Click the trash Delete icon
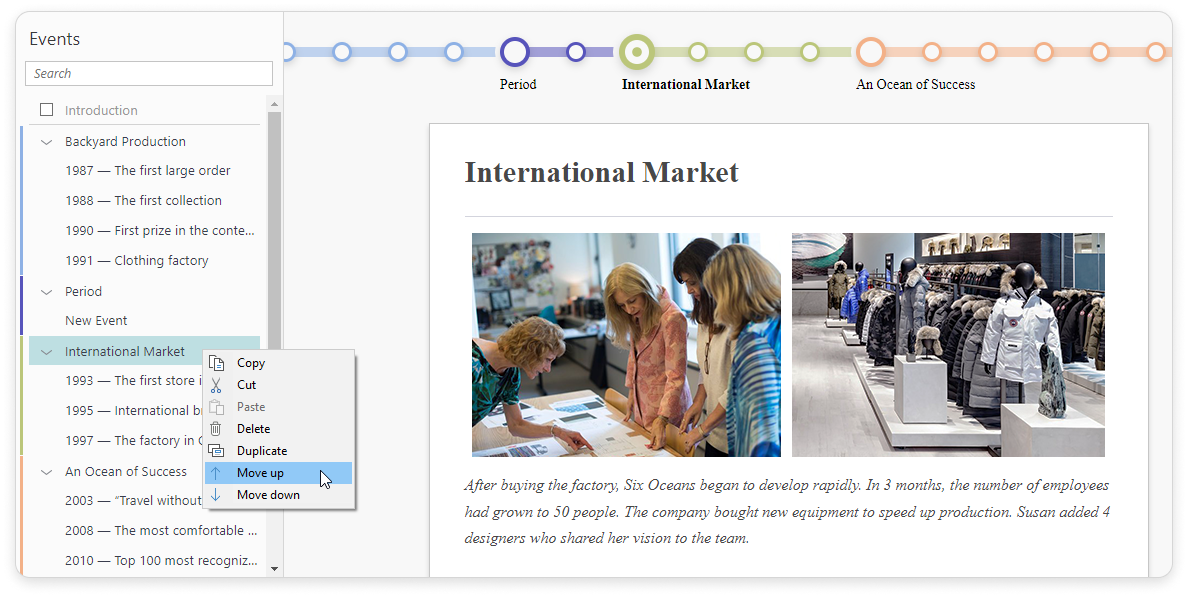The height and width of the screenshot is (597, 1188). pos(216,429)
